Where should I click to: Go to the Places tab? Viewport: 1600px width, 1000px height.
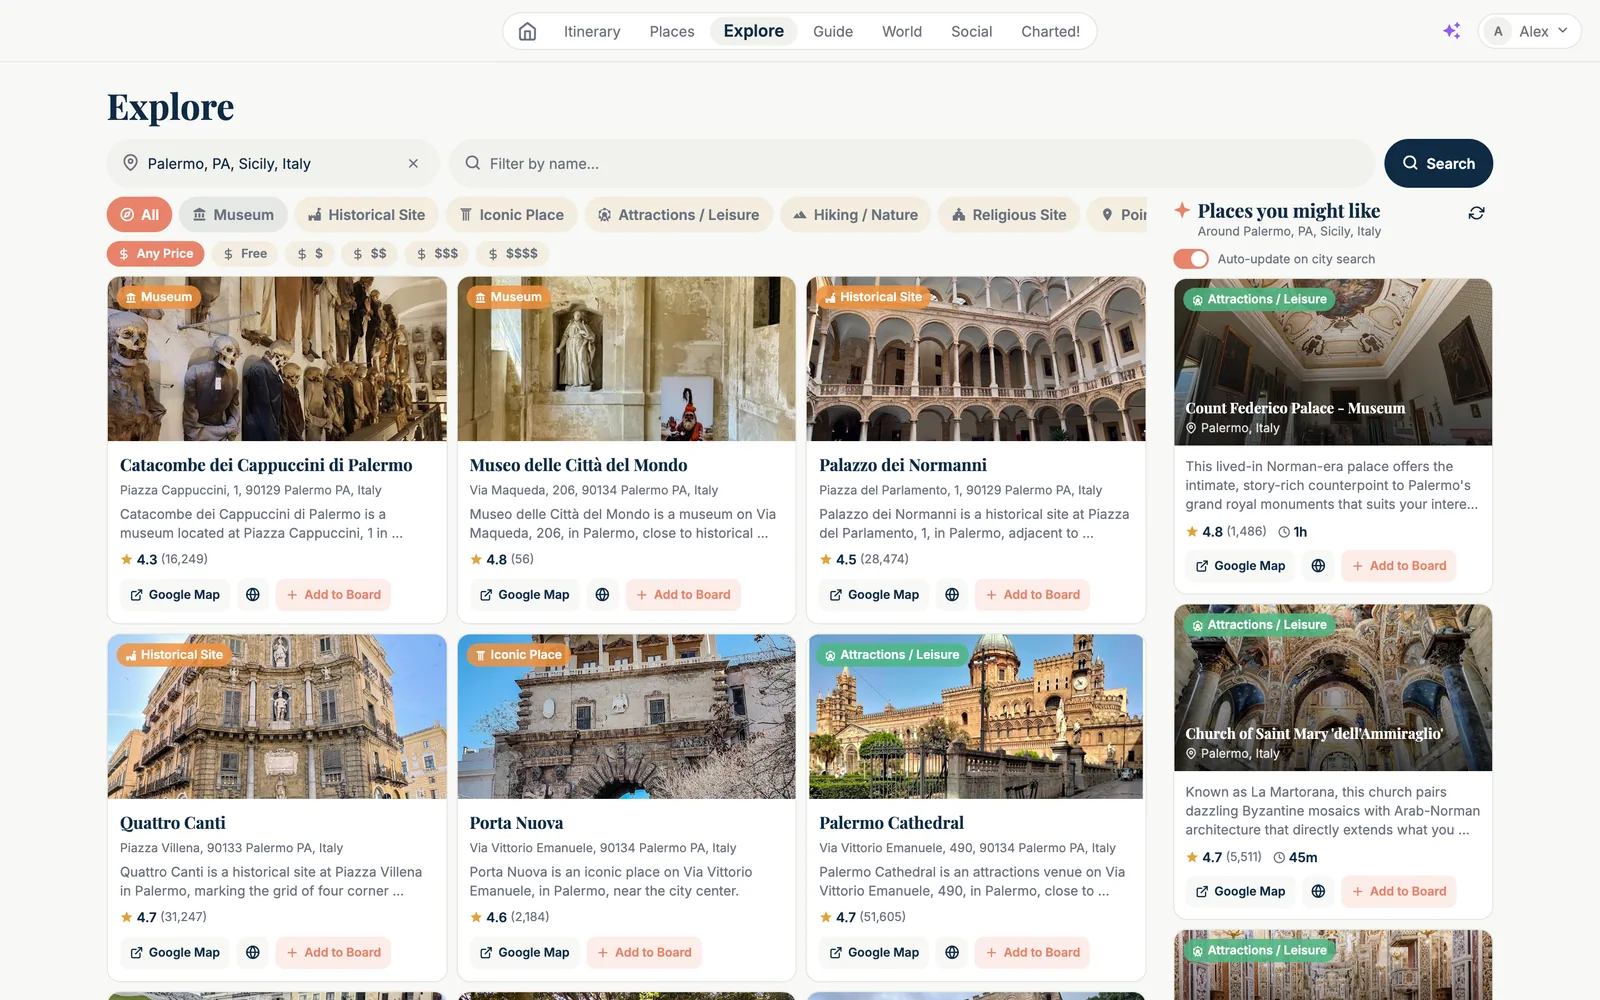(x=672, y=31)
